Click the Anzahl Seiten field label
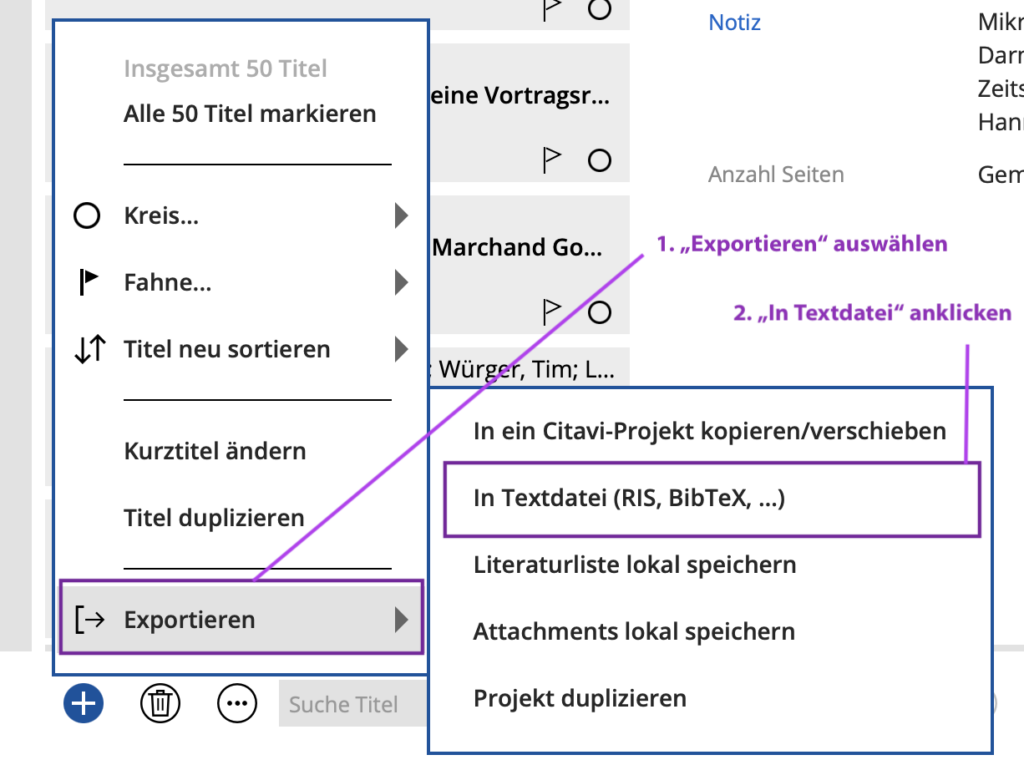Screen dimensions: 1024x765 (x=776, y=174)
